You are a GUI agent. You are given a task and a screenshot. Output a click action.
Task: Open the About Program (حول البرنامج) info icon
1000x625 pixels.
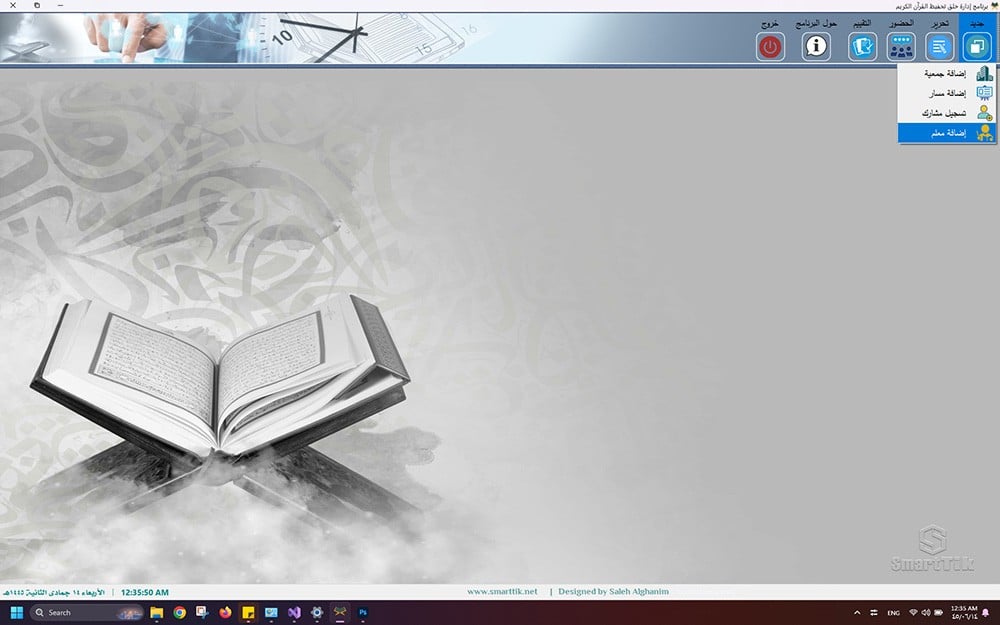[x=817, y=46]
